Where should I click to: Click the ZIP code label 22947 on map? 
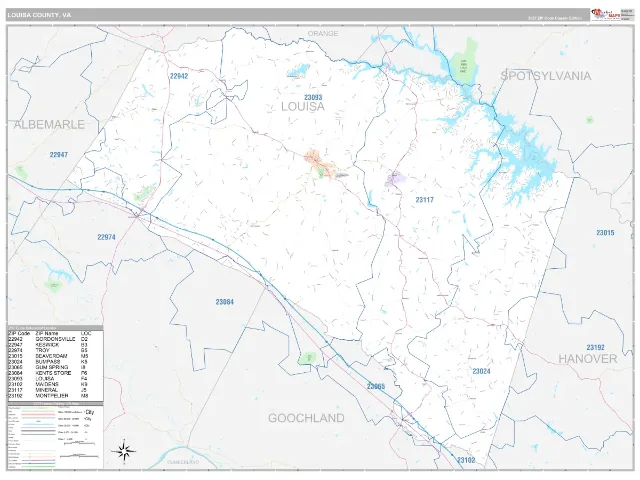coord(59,155)
